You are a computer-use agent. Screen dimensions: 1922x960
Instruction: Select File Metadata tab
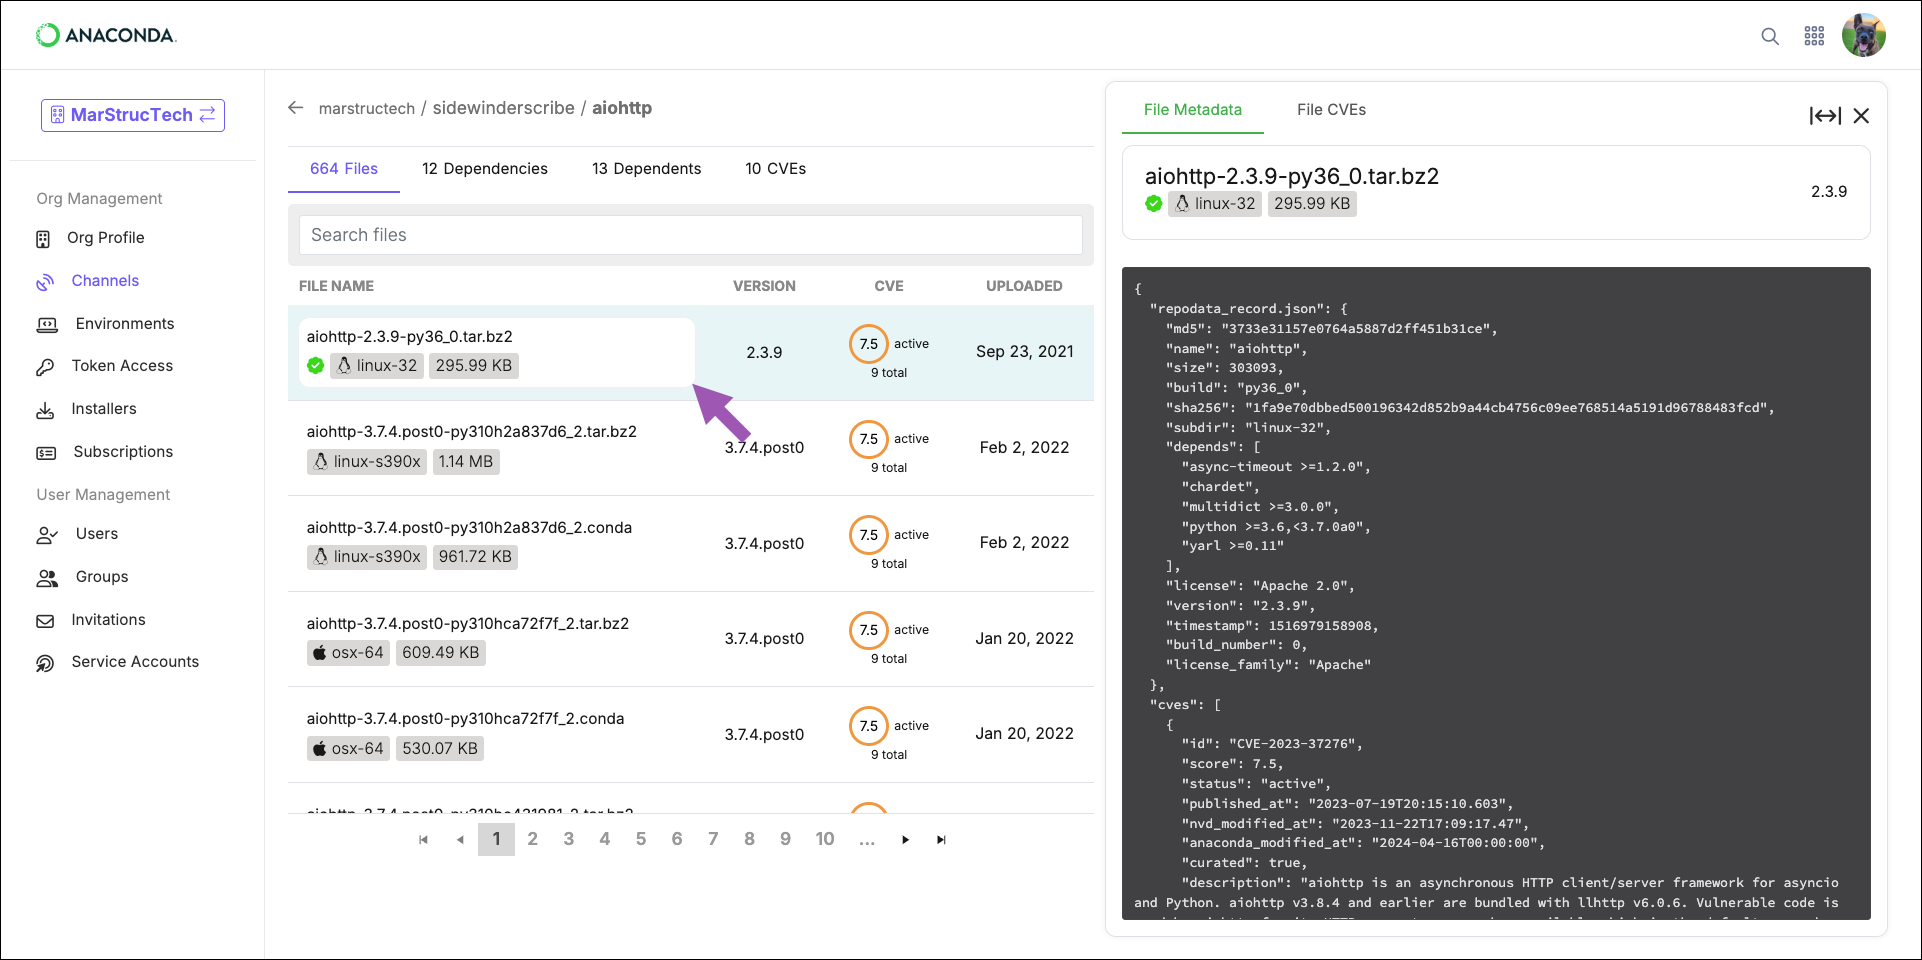click(1192, 110)
